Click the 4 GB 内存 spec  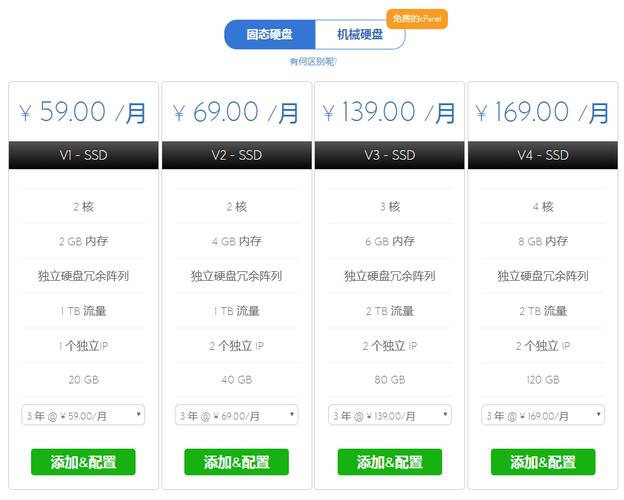(236, 241)
